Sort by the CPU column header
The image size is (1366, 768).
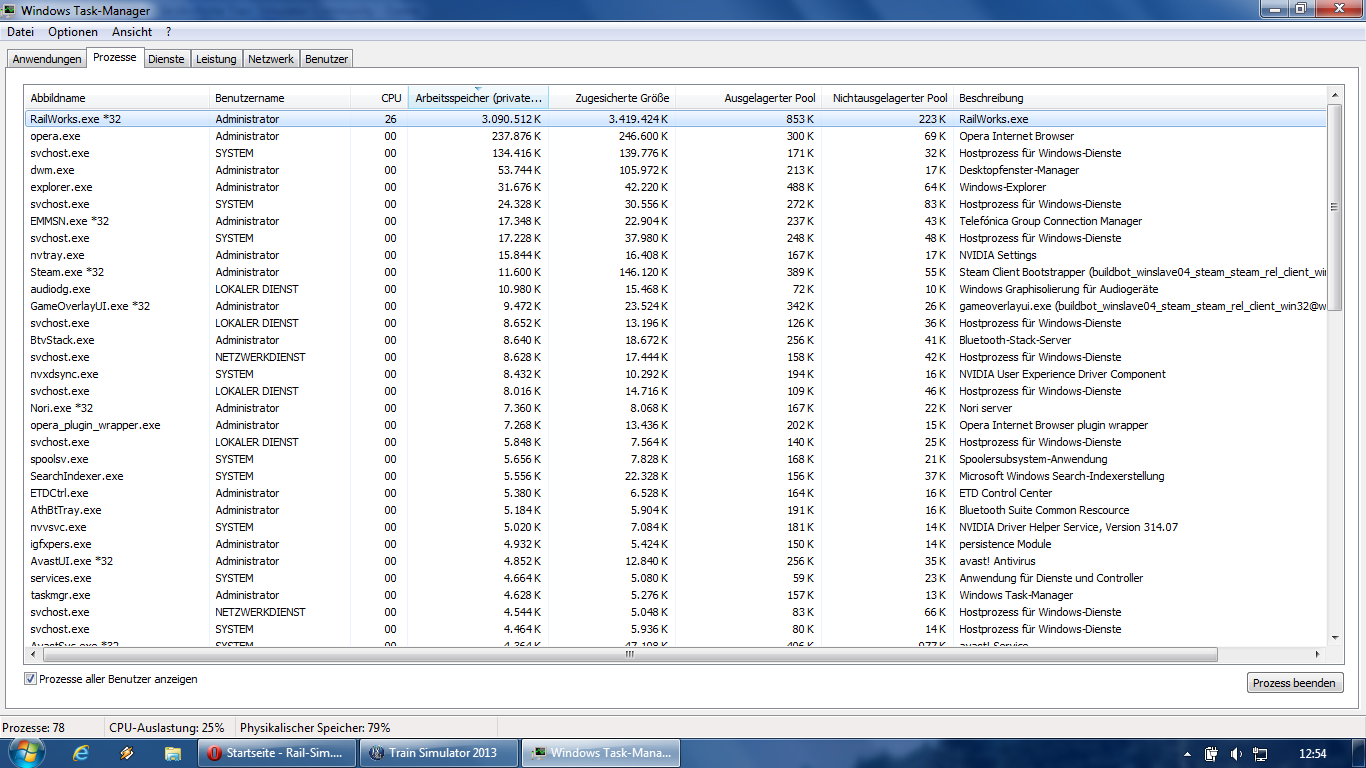click(x=379, y=98)
